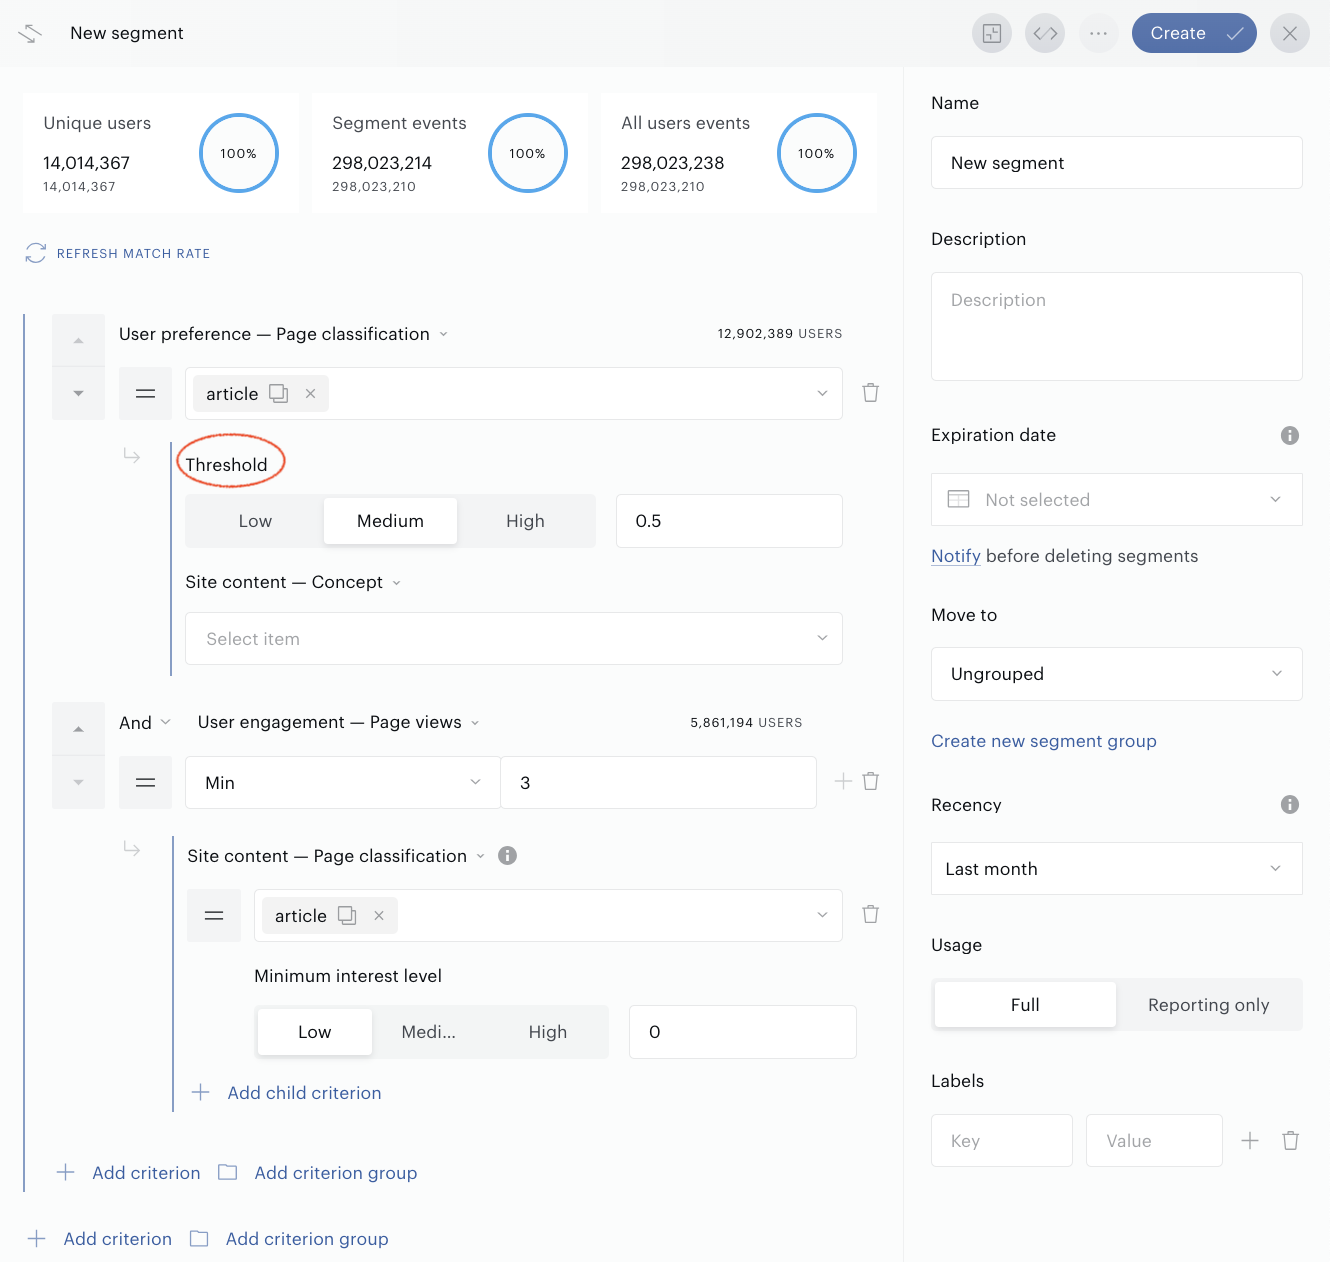Close the segment editor with X

1290,33
